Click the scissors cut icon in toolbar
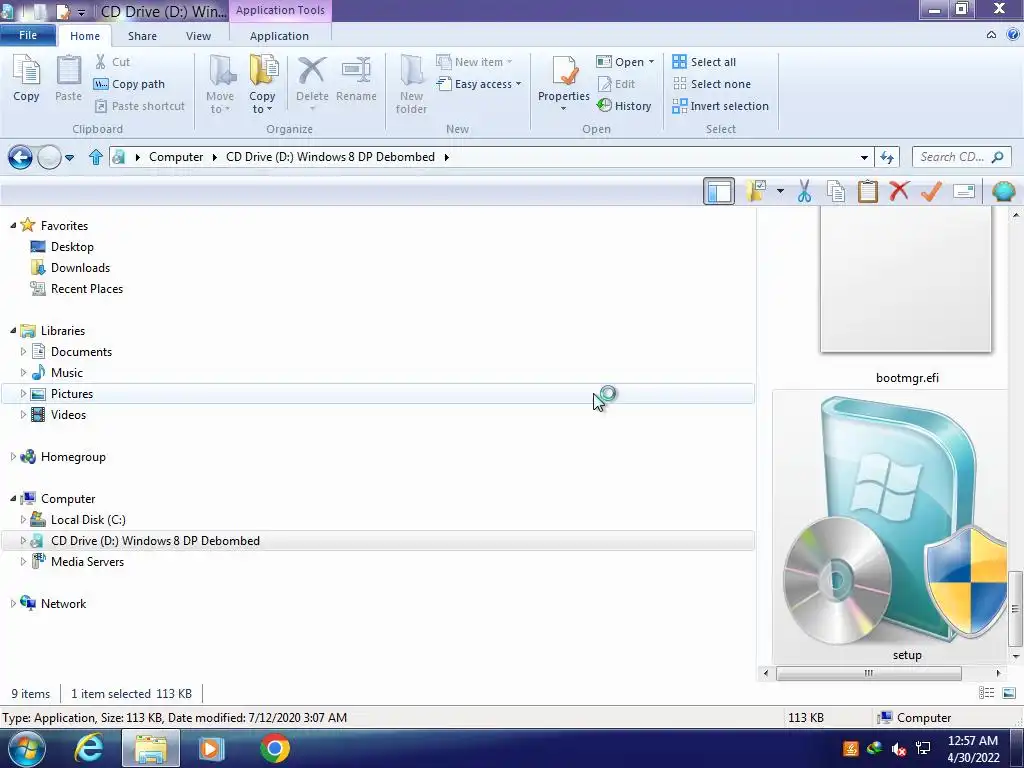The height and width of the screenshot is (768, 1024). [x=805, y=191]
